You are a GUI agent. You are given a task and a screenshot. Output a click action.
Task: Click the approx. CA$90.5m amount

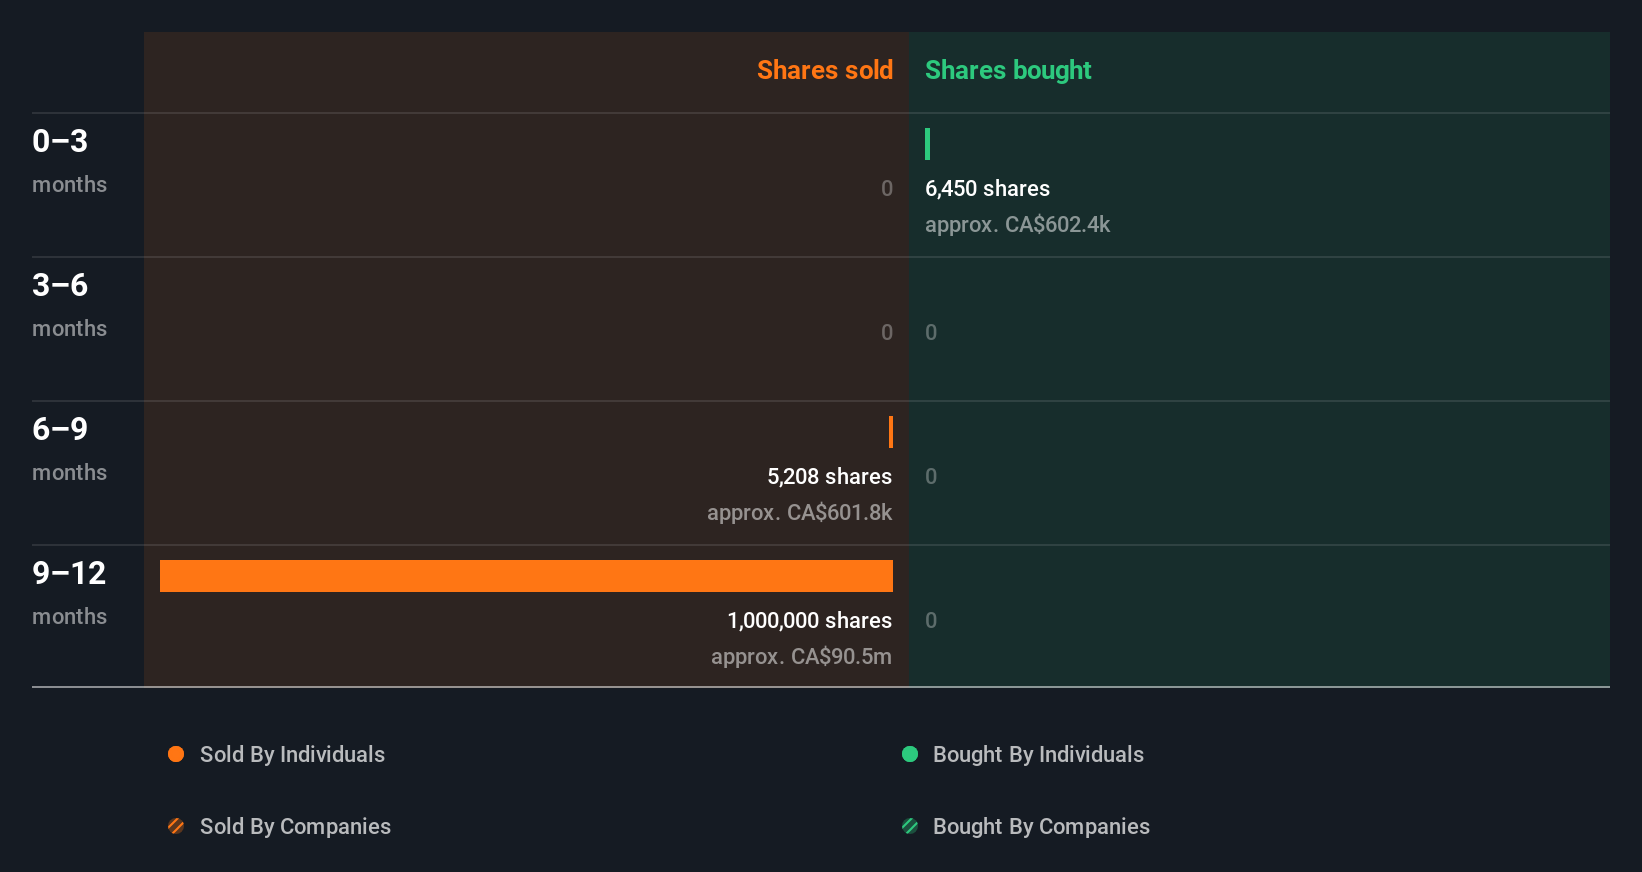801,656
